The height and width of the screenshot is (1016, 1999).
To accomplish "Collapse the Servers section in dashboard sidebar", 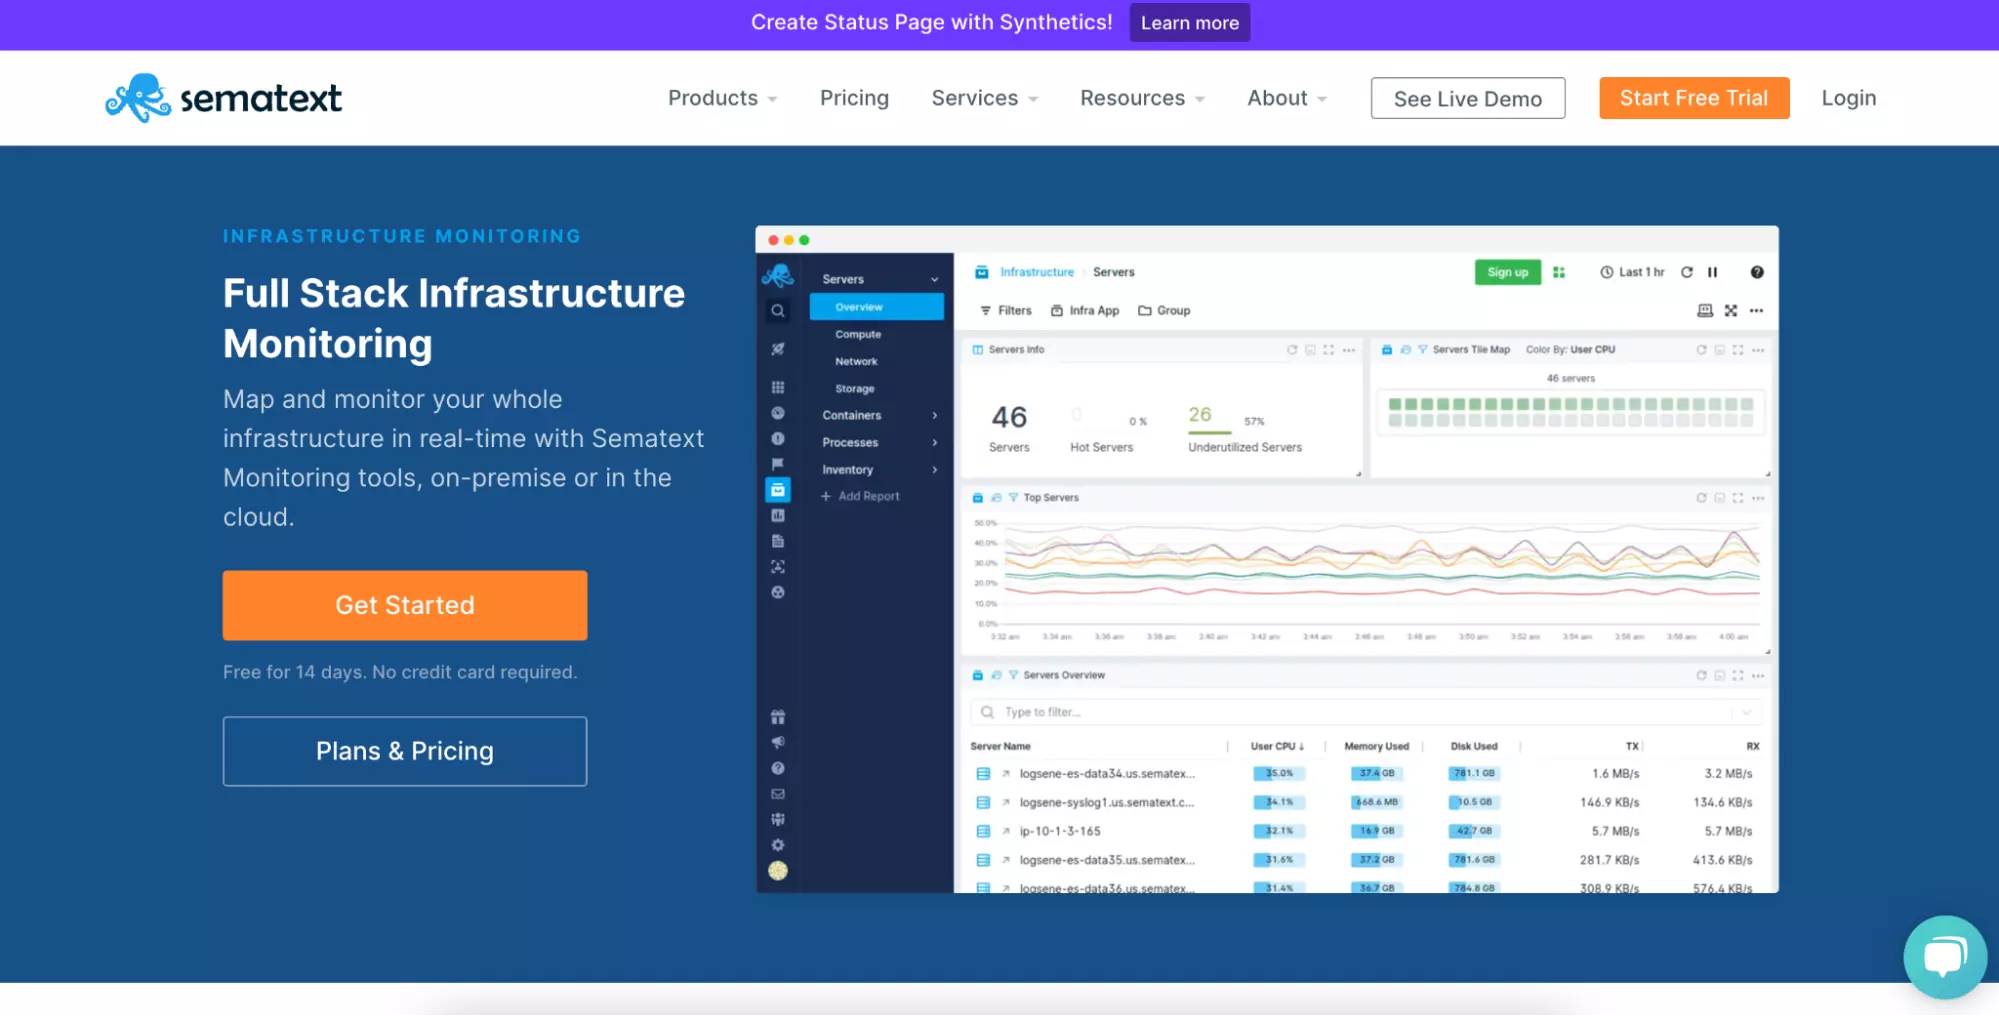I will point(934,280).
